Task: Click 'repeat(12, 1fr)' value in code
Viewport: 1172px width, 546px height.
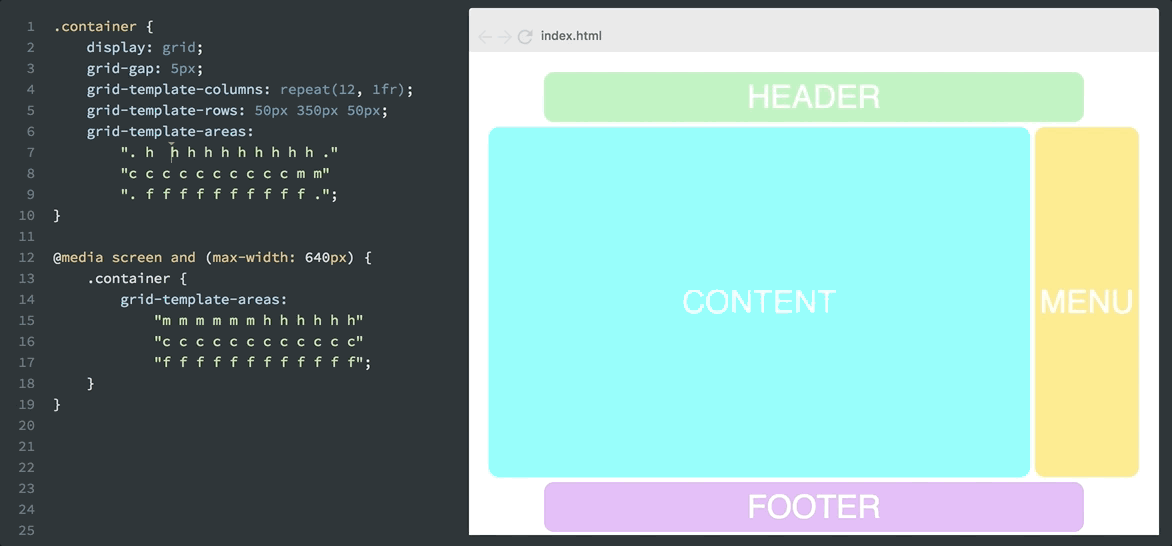Action: click(343, 90)
